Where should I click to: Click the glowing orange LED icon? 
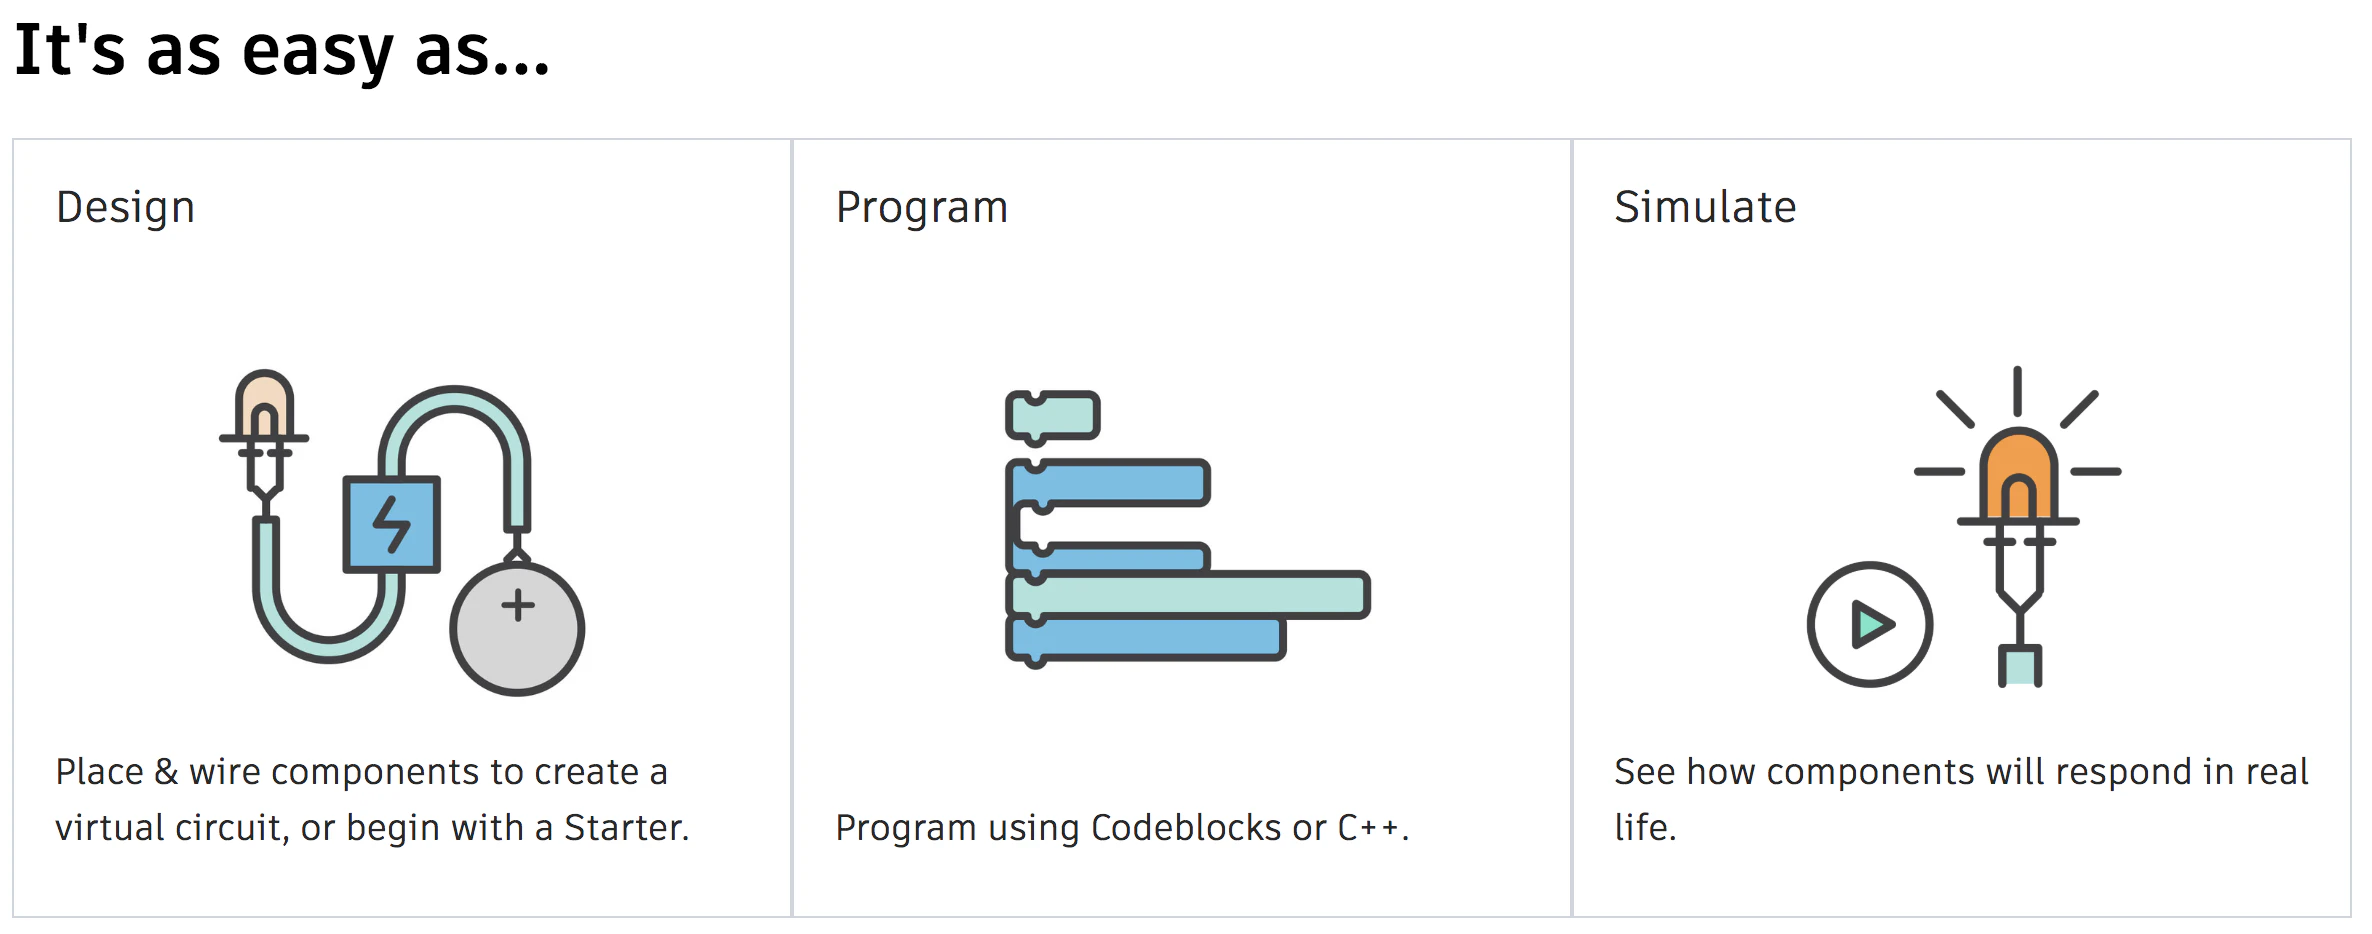pyautogui.click(x=2018, y=474)
